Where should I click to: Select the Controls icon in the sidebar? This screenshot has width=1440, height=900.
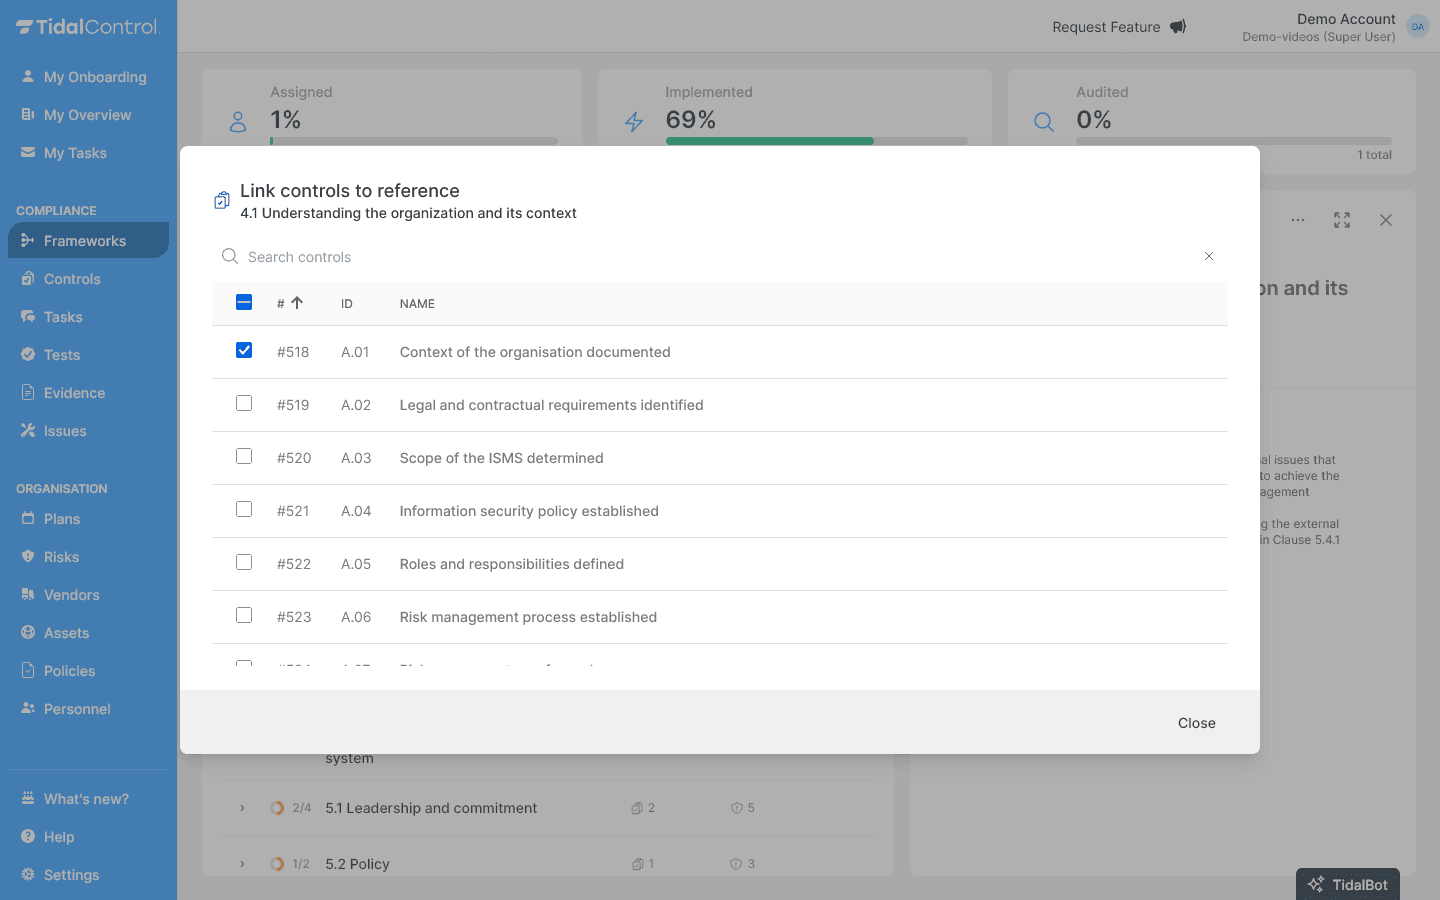click(x=27, y=278)
